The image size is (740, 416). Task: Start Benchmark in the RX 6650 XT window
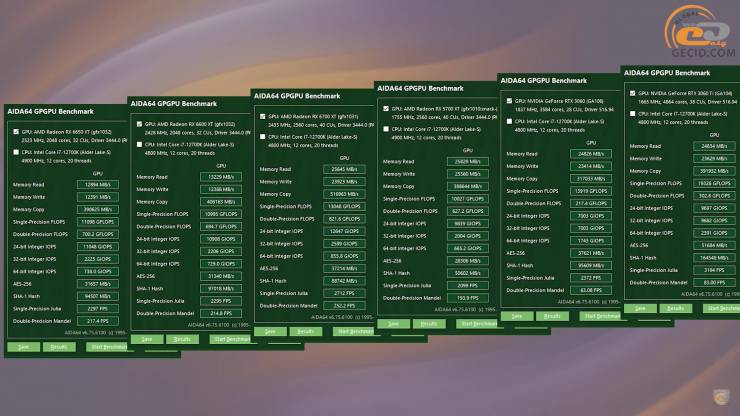click(109, 347)
